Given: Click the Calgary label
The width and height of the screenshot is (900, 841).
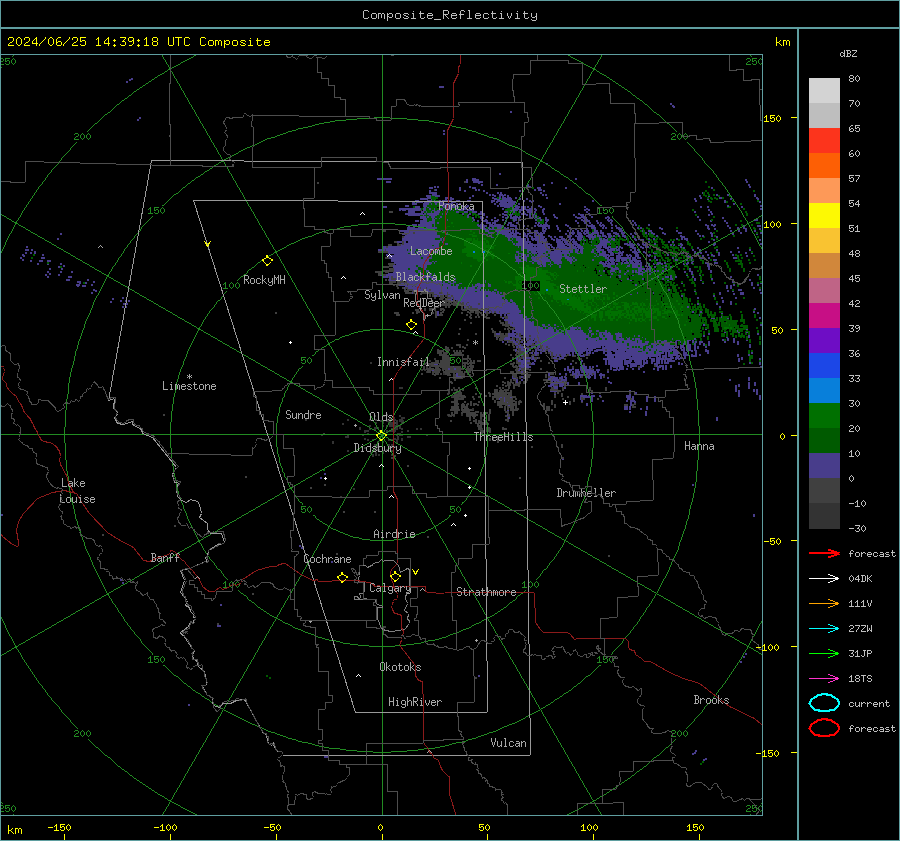Looking at the screenshot, I should click(390, 588).
